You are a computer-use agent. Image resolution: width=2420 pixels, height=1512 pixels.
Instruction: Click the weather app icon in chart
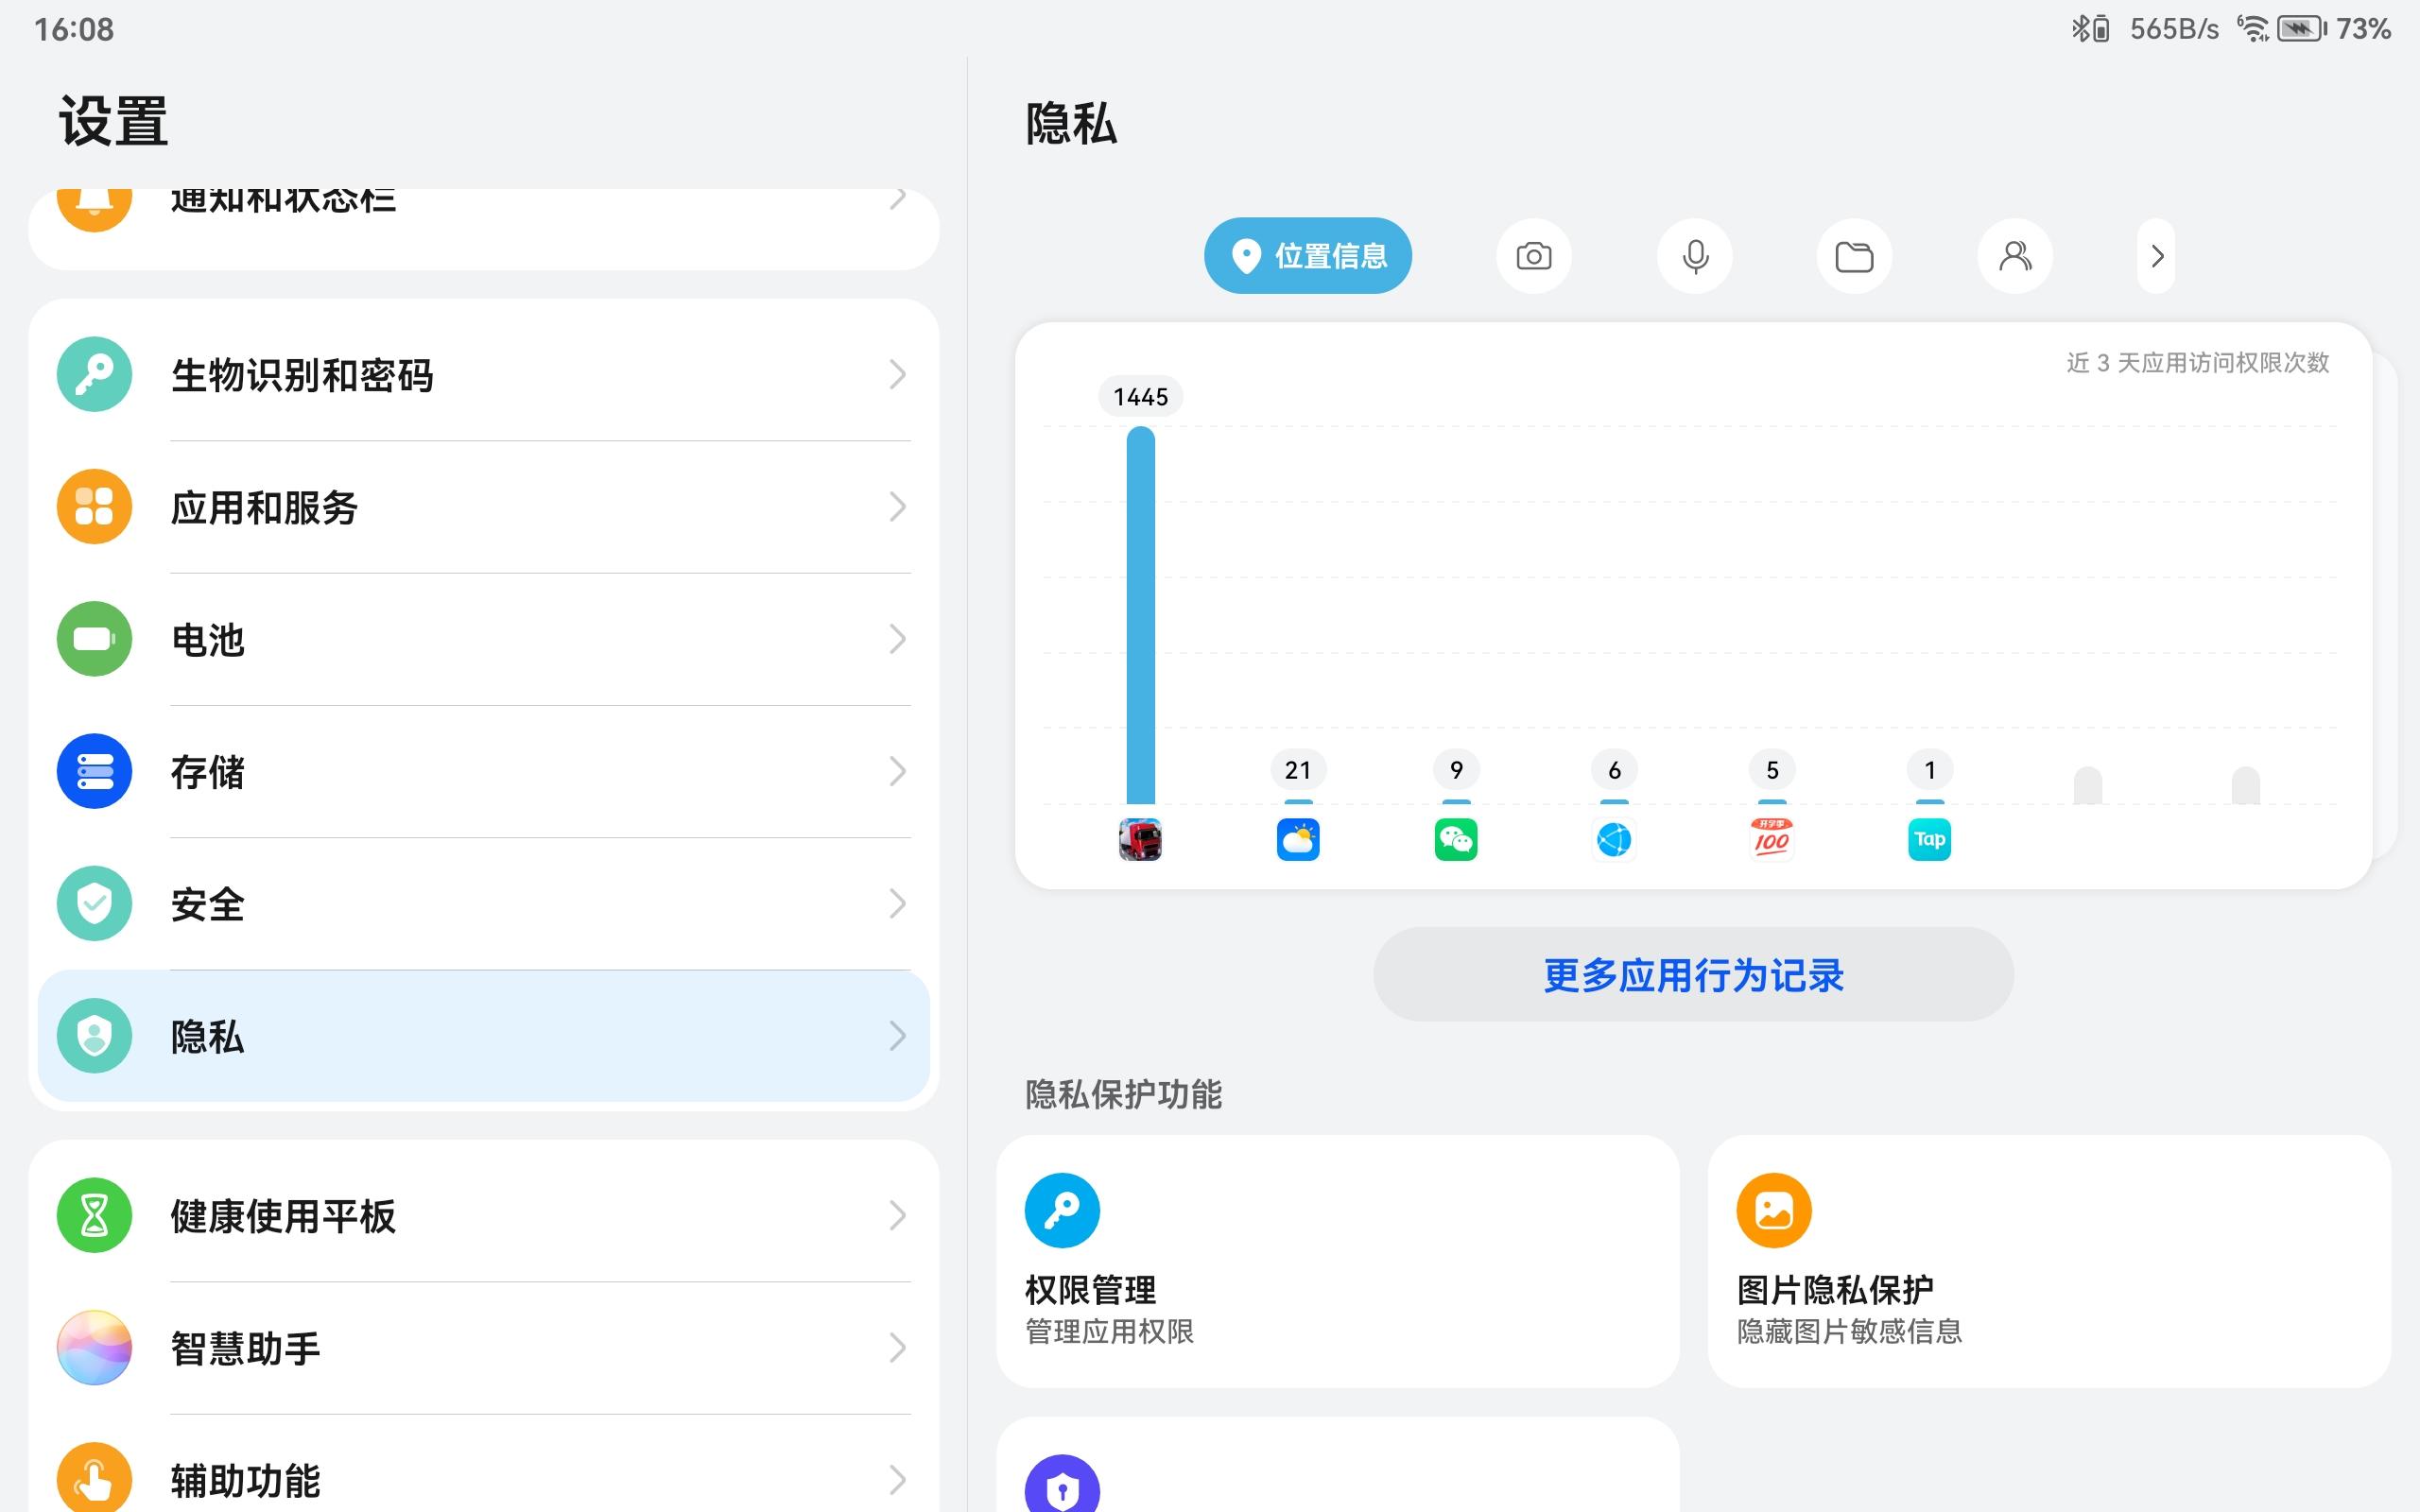click(1298, 839)
